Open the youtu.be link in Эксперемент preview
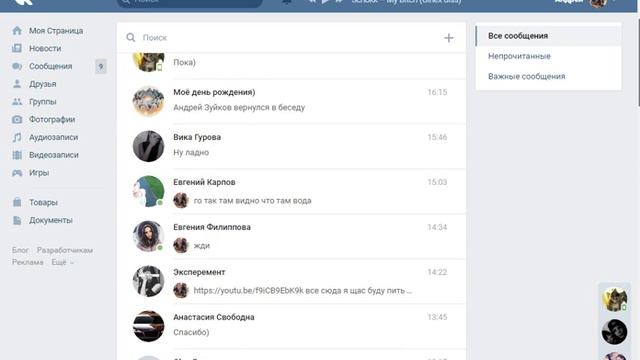 pos(249,291)
